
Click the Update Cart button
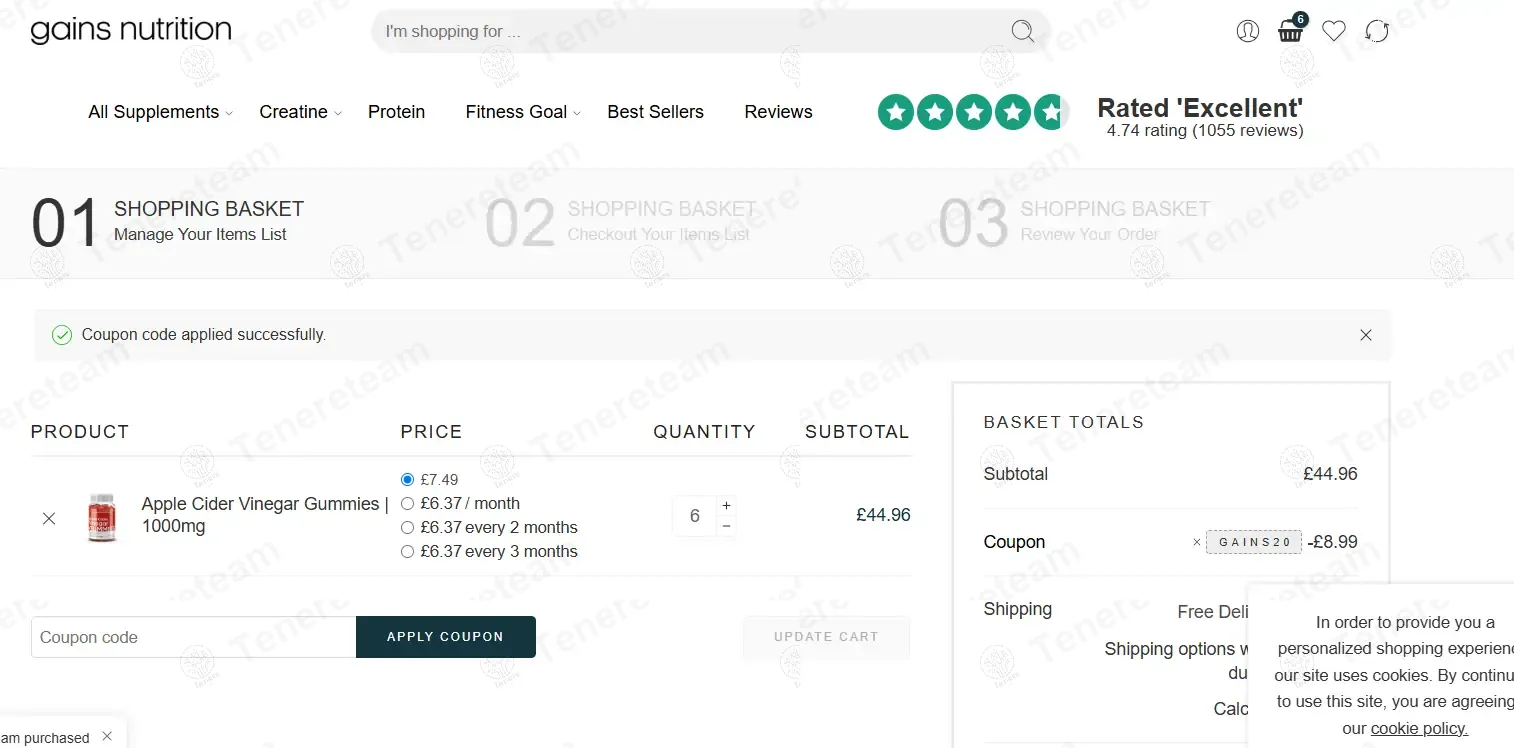pyautogui.click(x=826, y=637)
